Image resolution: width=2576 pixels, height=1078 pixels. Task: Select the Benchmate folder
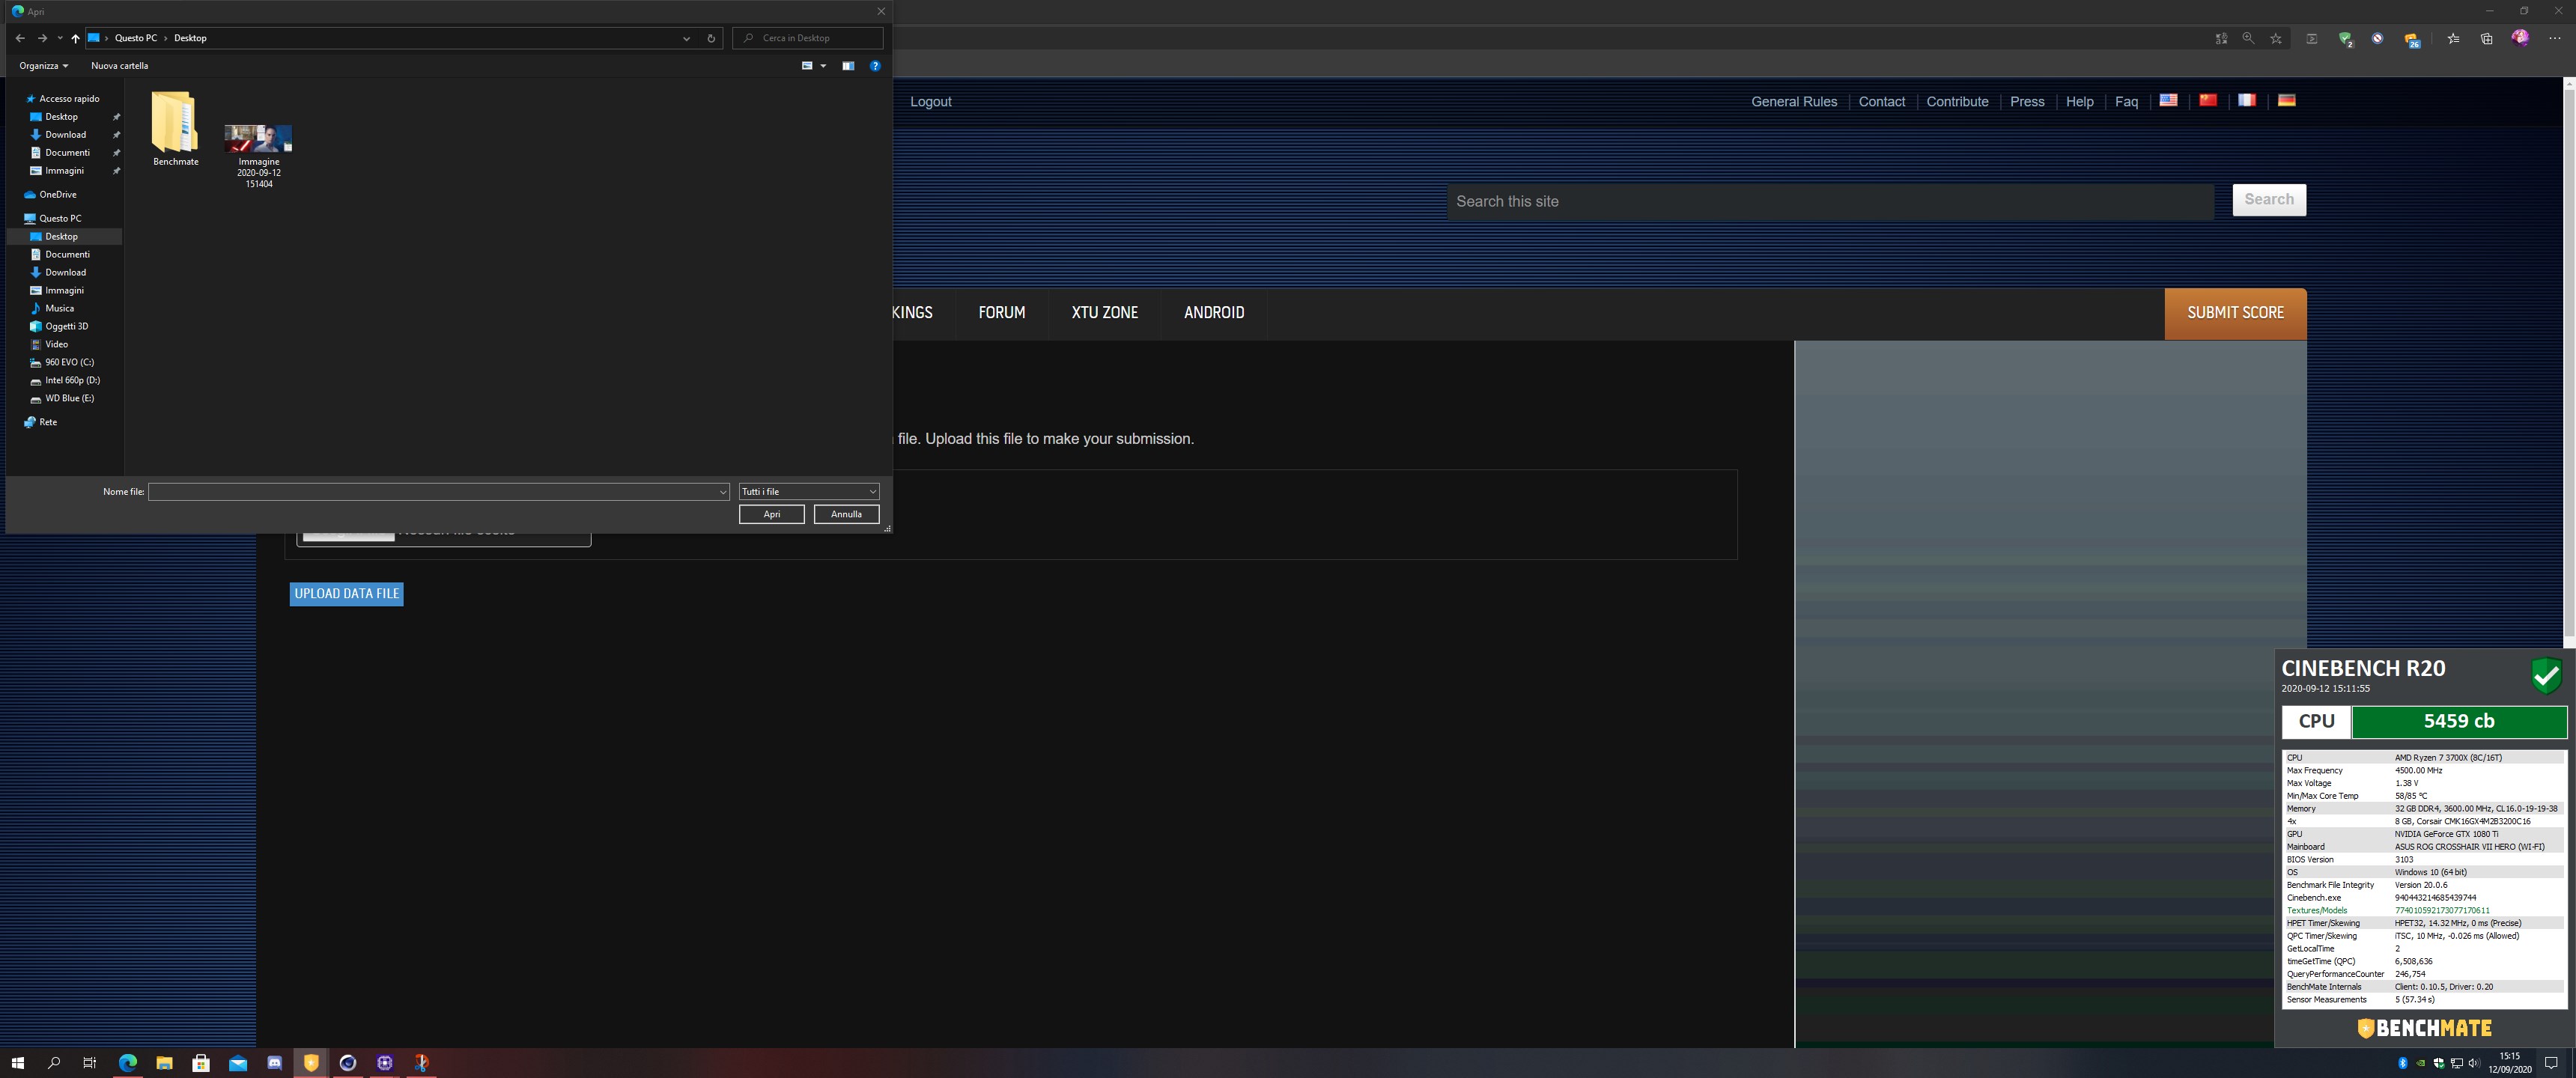175,129
